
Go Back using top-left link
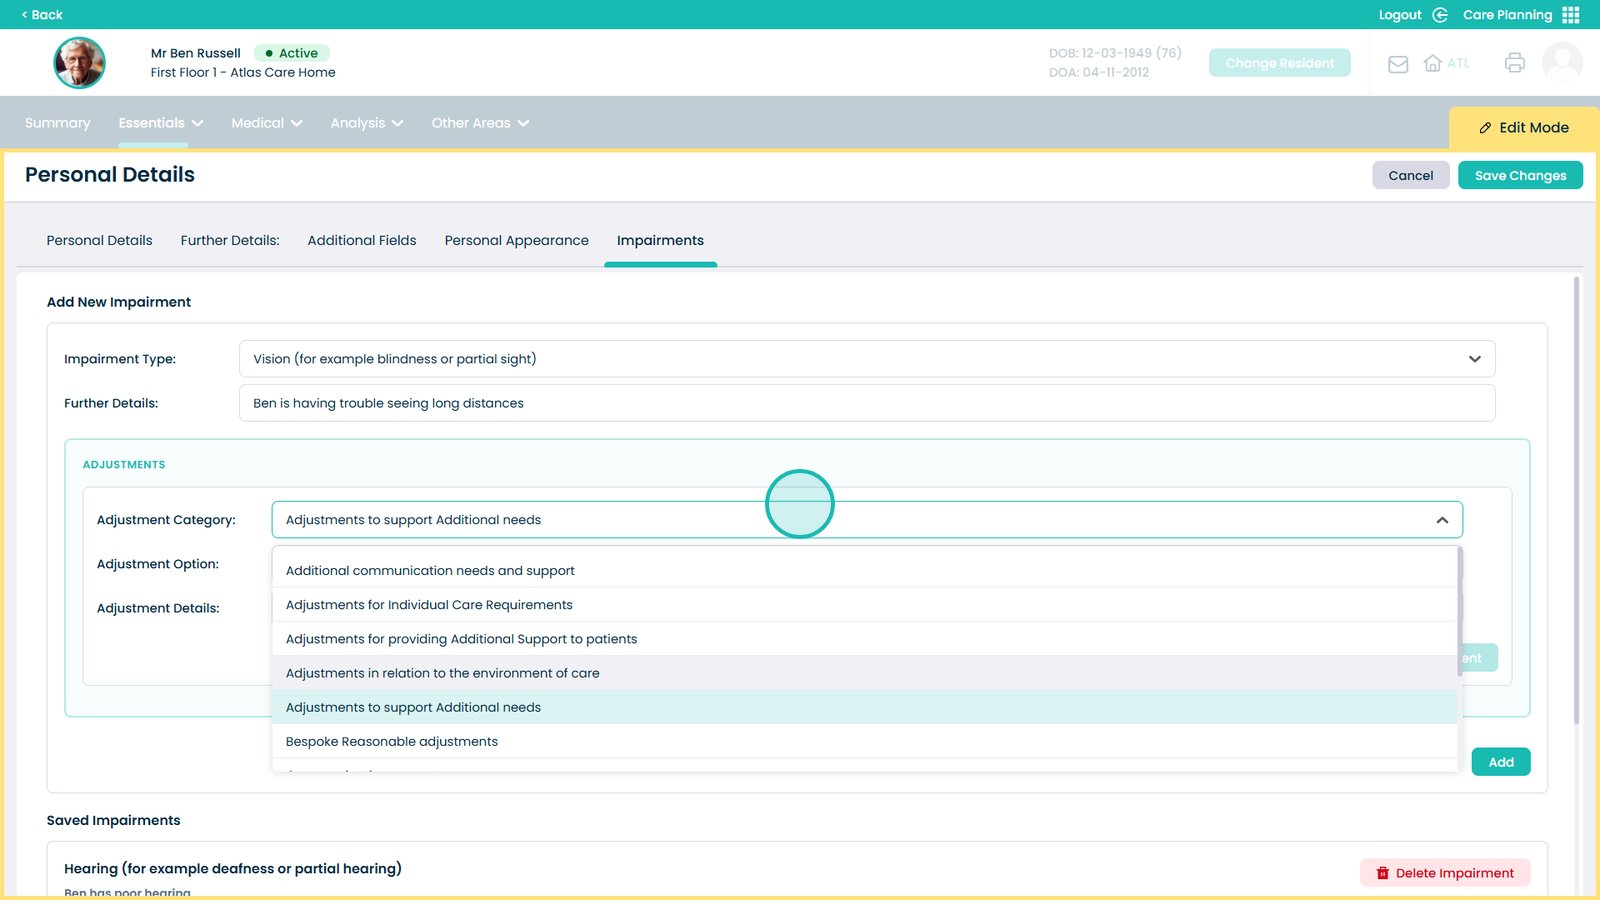pyautogui.click(x=42, y=15)
